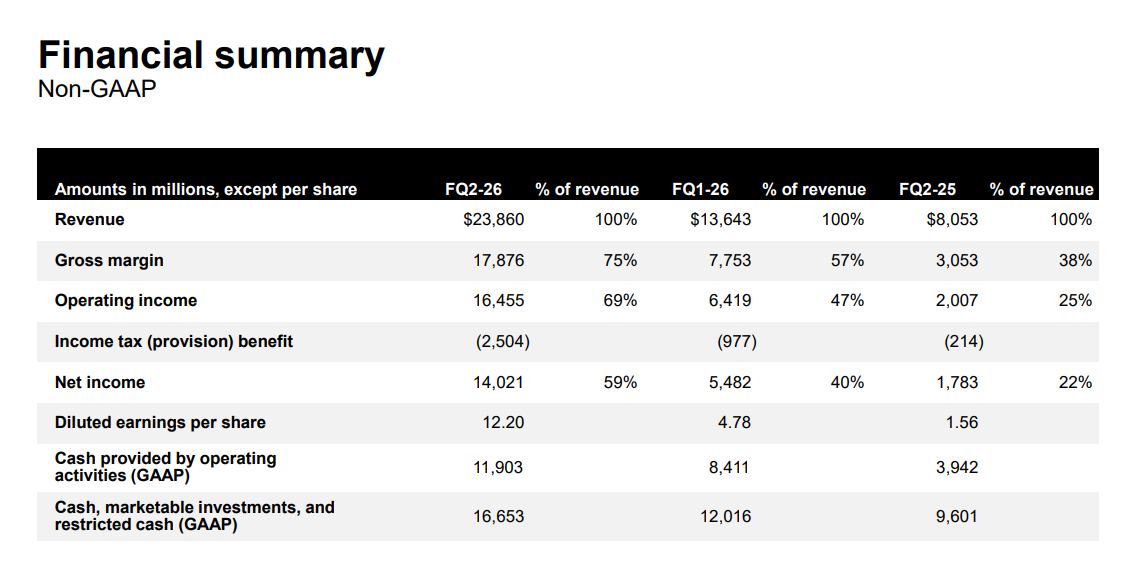Select the Cash provided by operating activities label

[165, 466]
